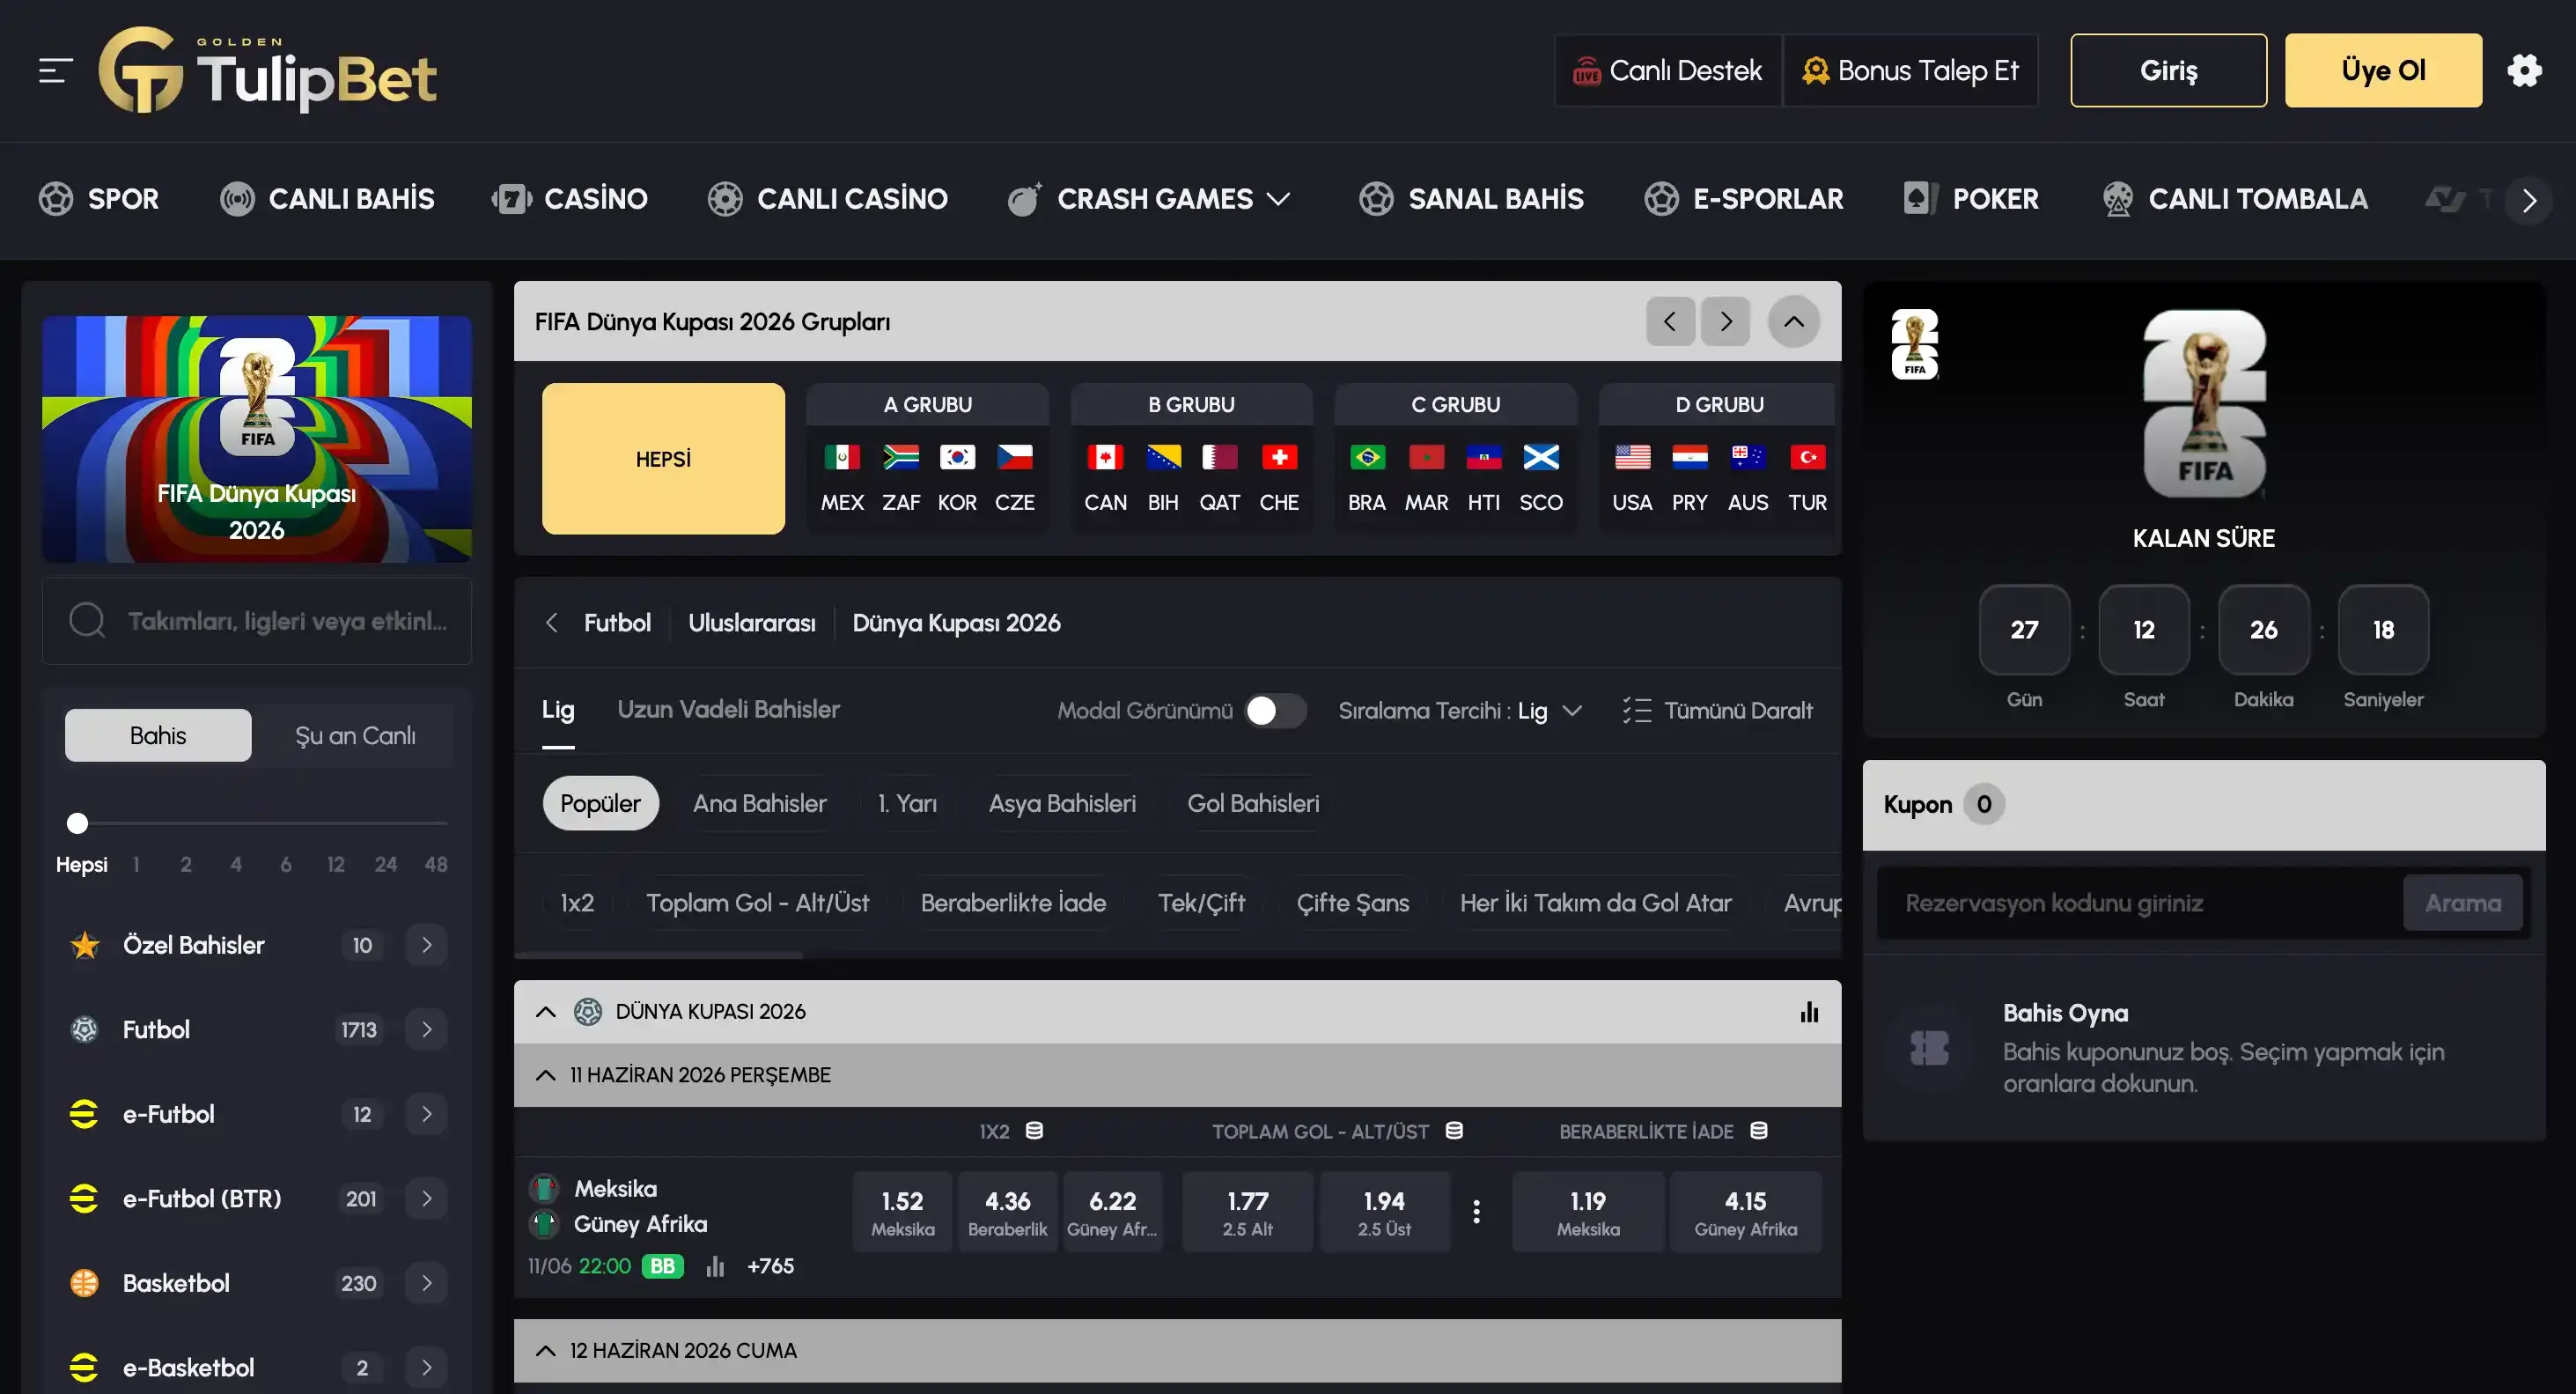Open FIFA Dünya Kupası 2026 banner

(257, 439)
